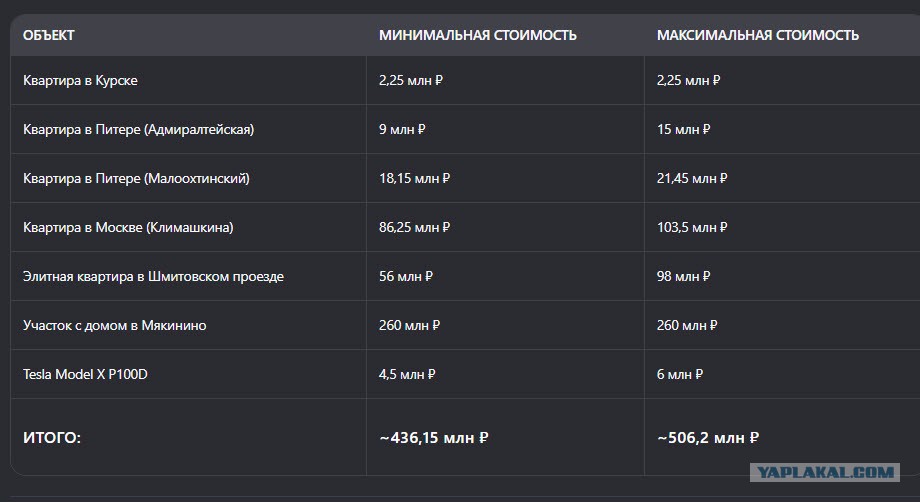Click Элитная квартира в Шмитовском проезде cell

(153, 276)
